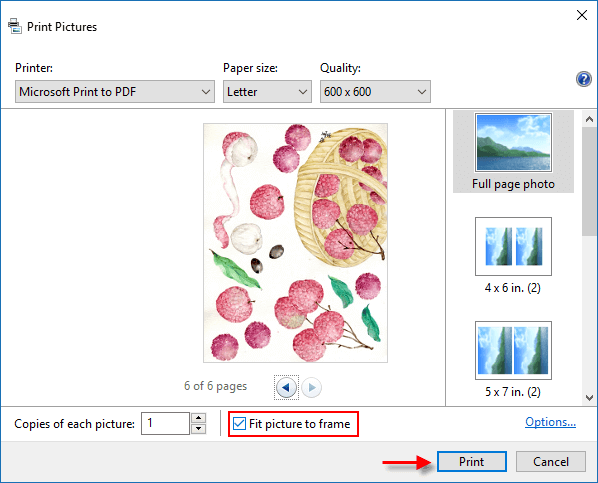The image size is (598, 483).
Task: Toggle Fit picture to frame checkbox
Action: point(239,423)
